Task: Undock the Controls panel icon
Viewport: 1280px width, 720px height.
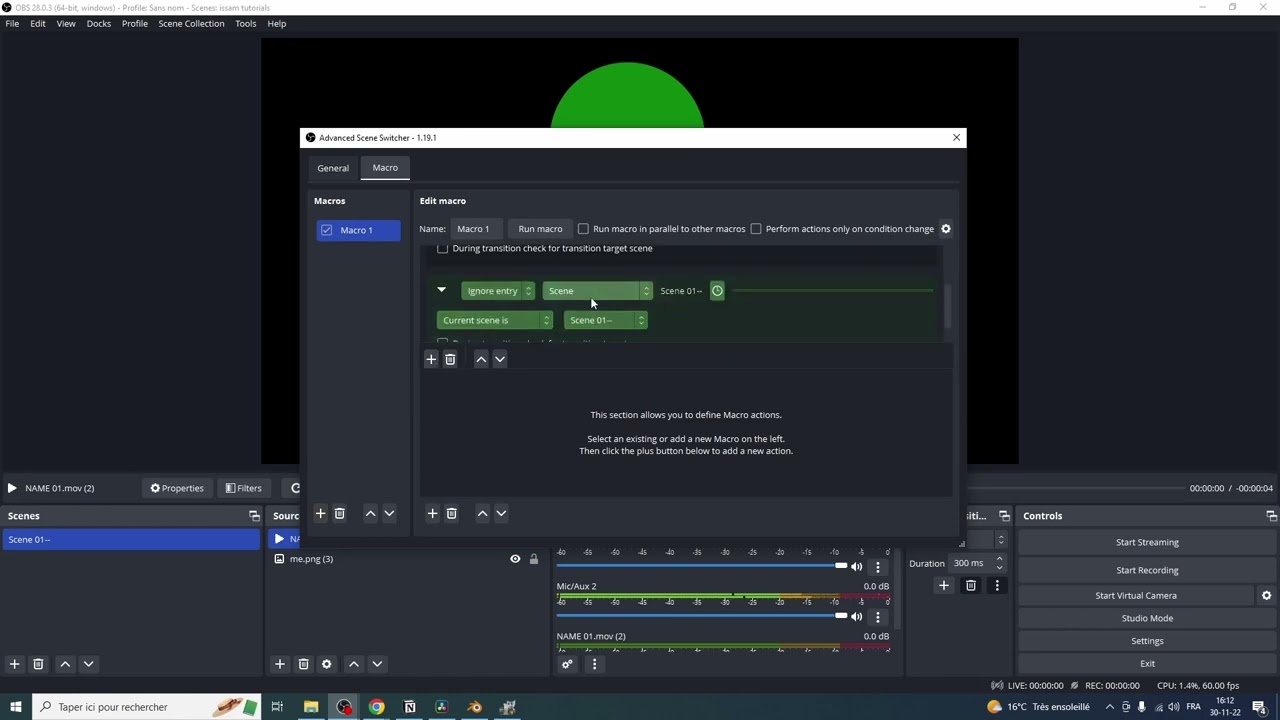Action: point(1271,516)
